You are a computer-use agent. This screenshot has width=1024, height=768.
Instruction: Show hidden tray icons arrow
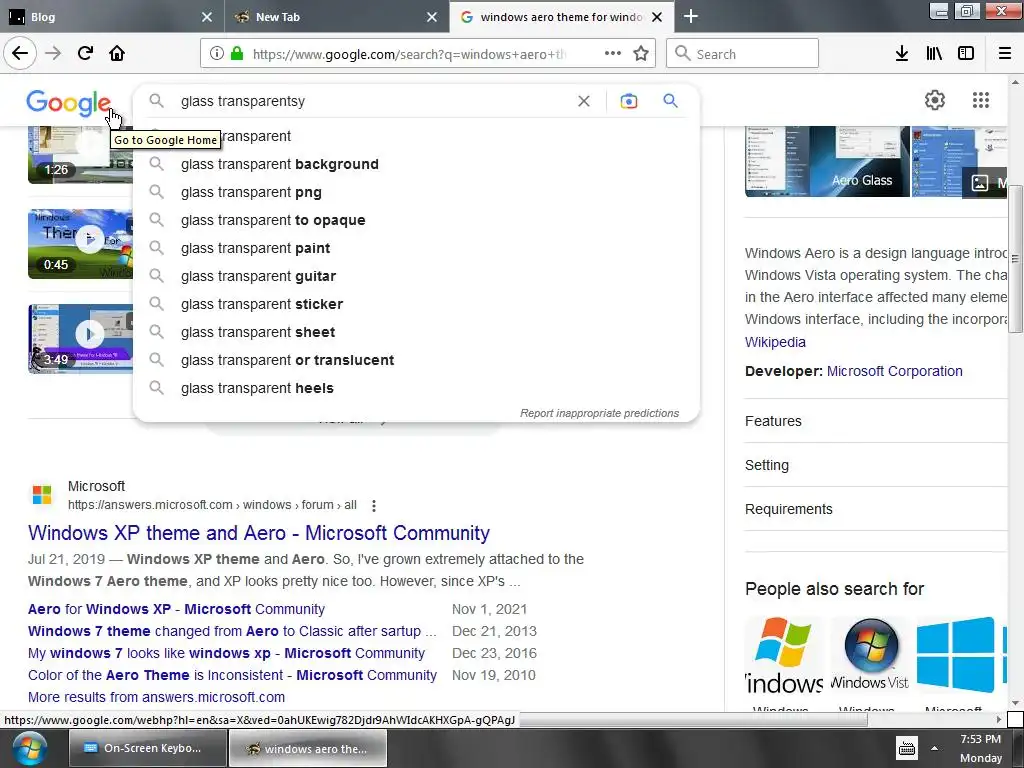pos(935,749)
